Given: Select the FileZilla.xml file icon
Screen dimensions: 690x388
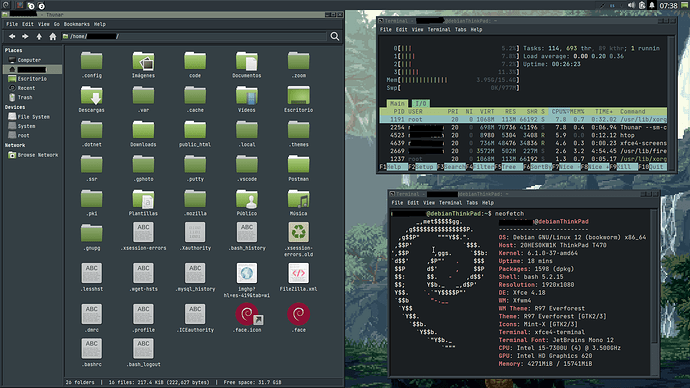Looking at the screenshot, I should click(298, 273).
